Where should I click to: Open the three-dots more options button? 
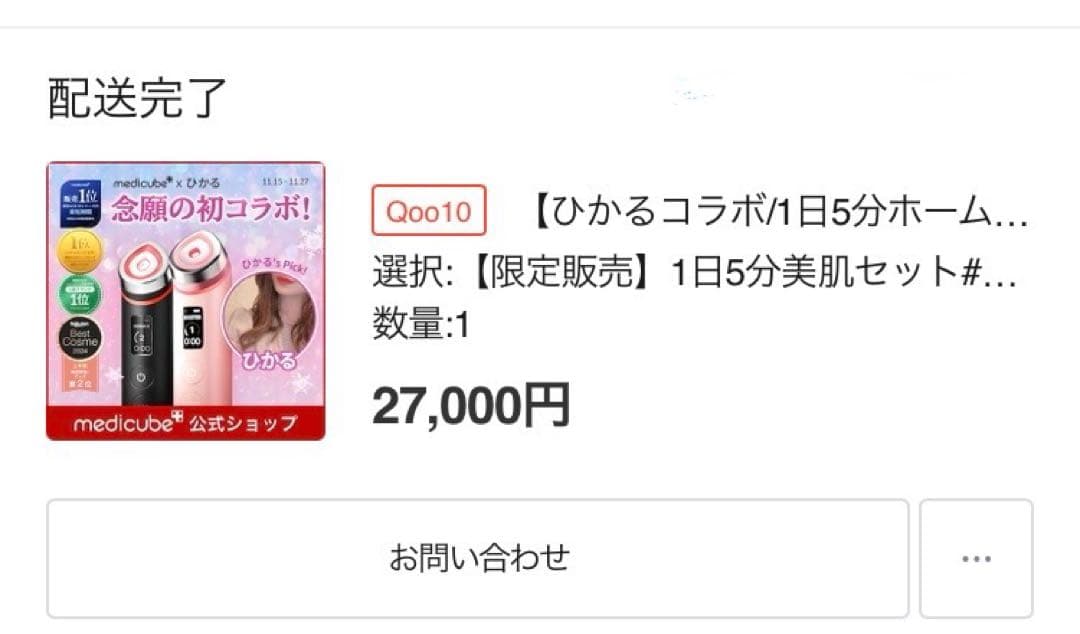click(x=975, y=558)
